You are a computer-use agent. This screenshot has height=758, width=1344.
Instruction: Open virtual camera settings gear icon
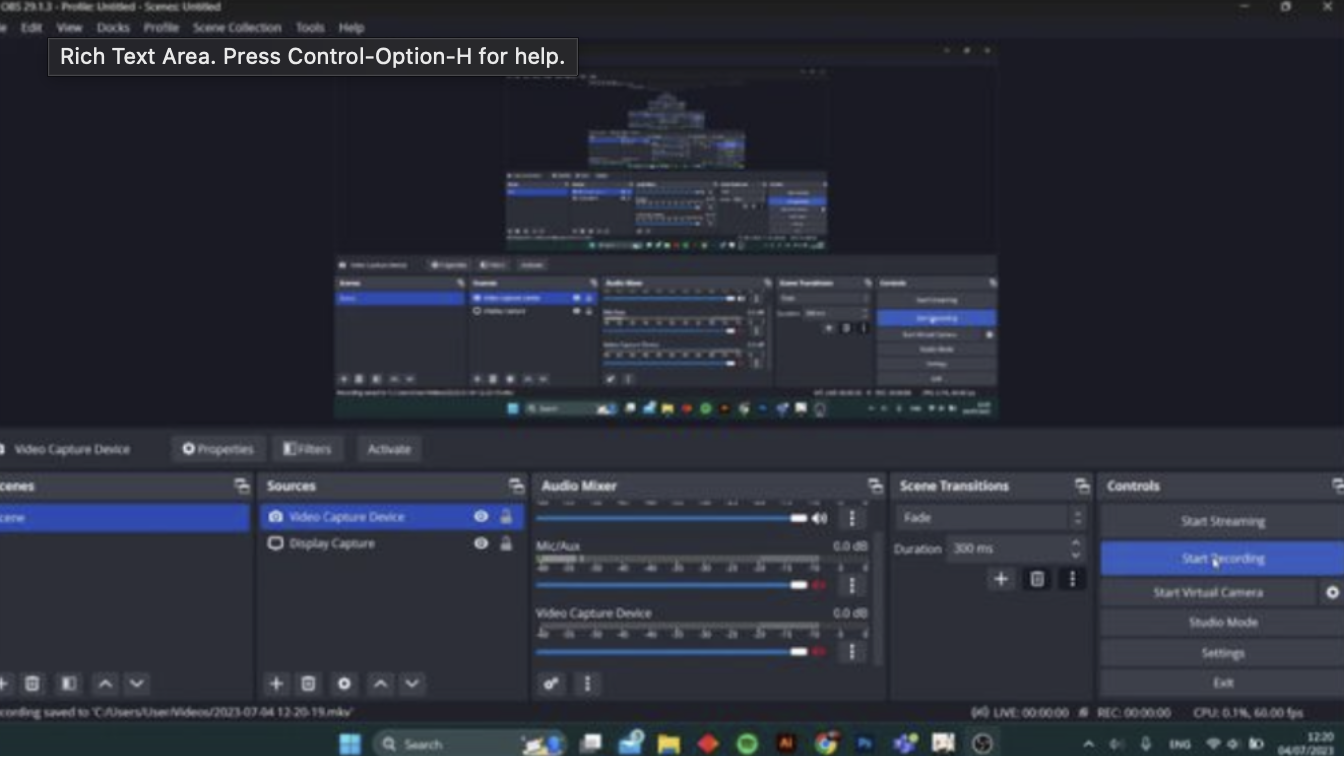pos(1332,593)
